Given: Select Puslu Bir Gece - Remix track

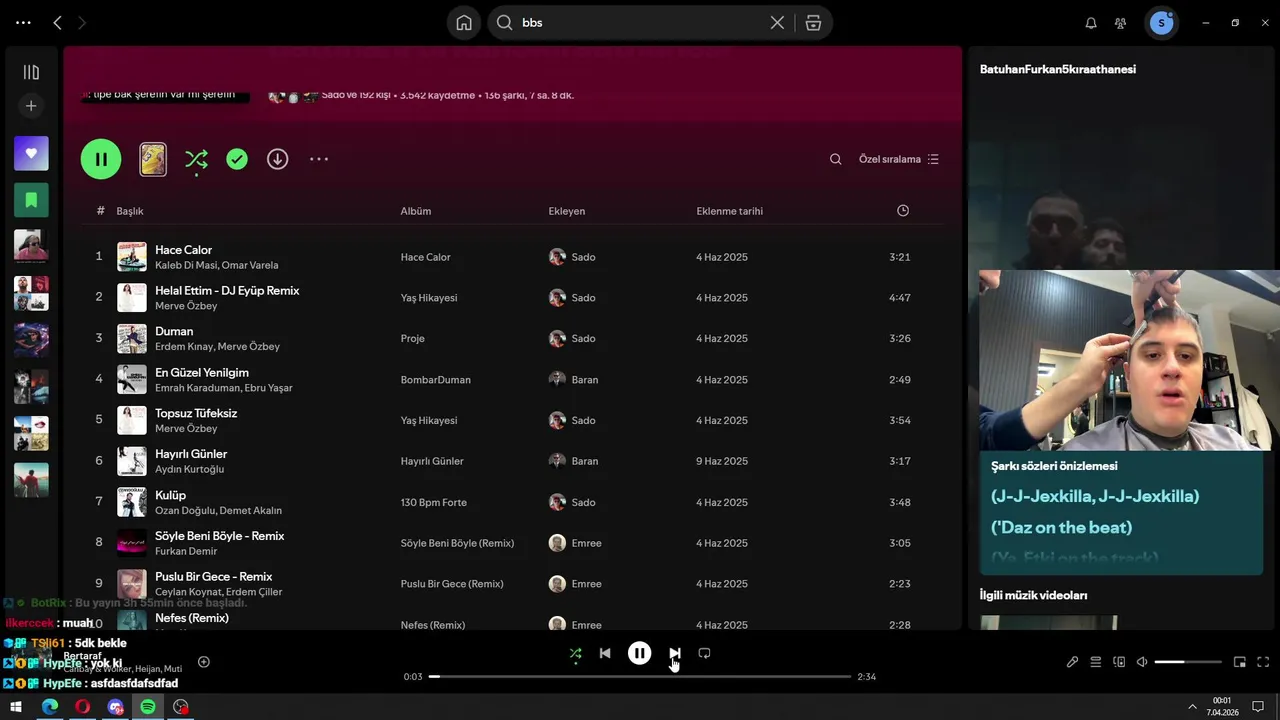Looking at the screenshot, I should point(214,577).
